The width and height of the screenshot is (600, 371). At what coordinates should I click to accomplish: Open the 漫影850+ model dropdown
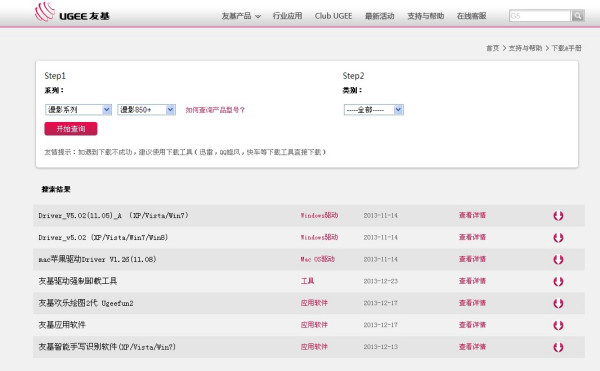[x=146, y=110]
